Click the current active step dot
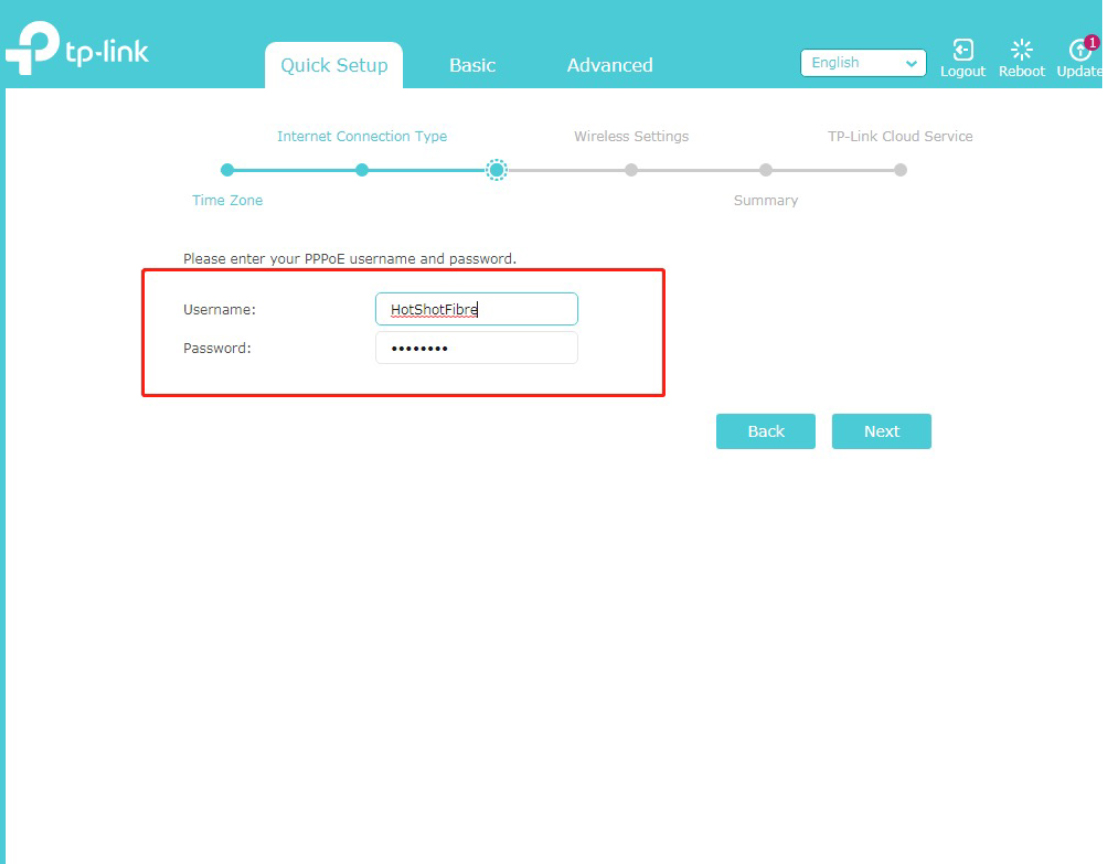1104x864 pixels. [496, 170]
